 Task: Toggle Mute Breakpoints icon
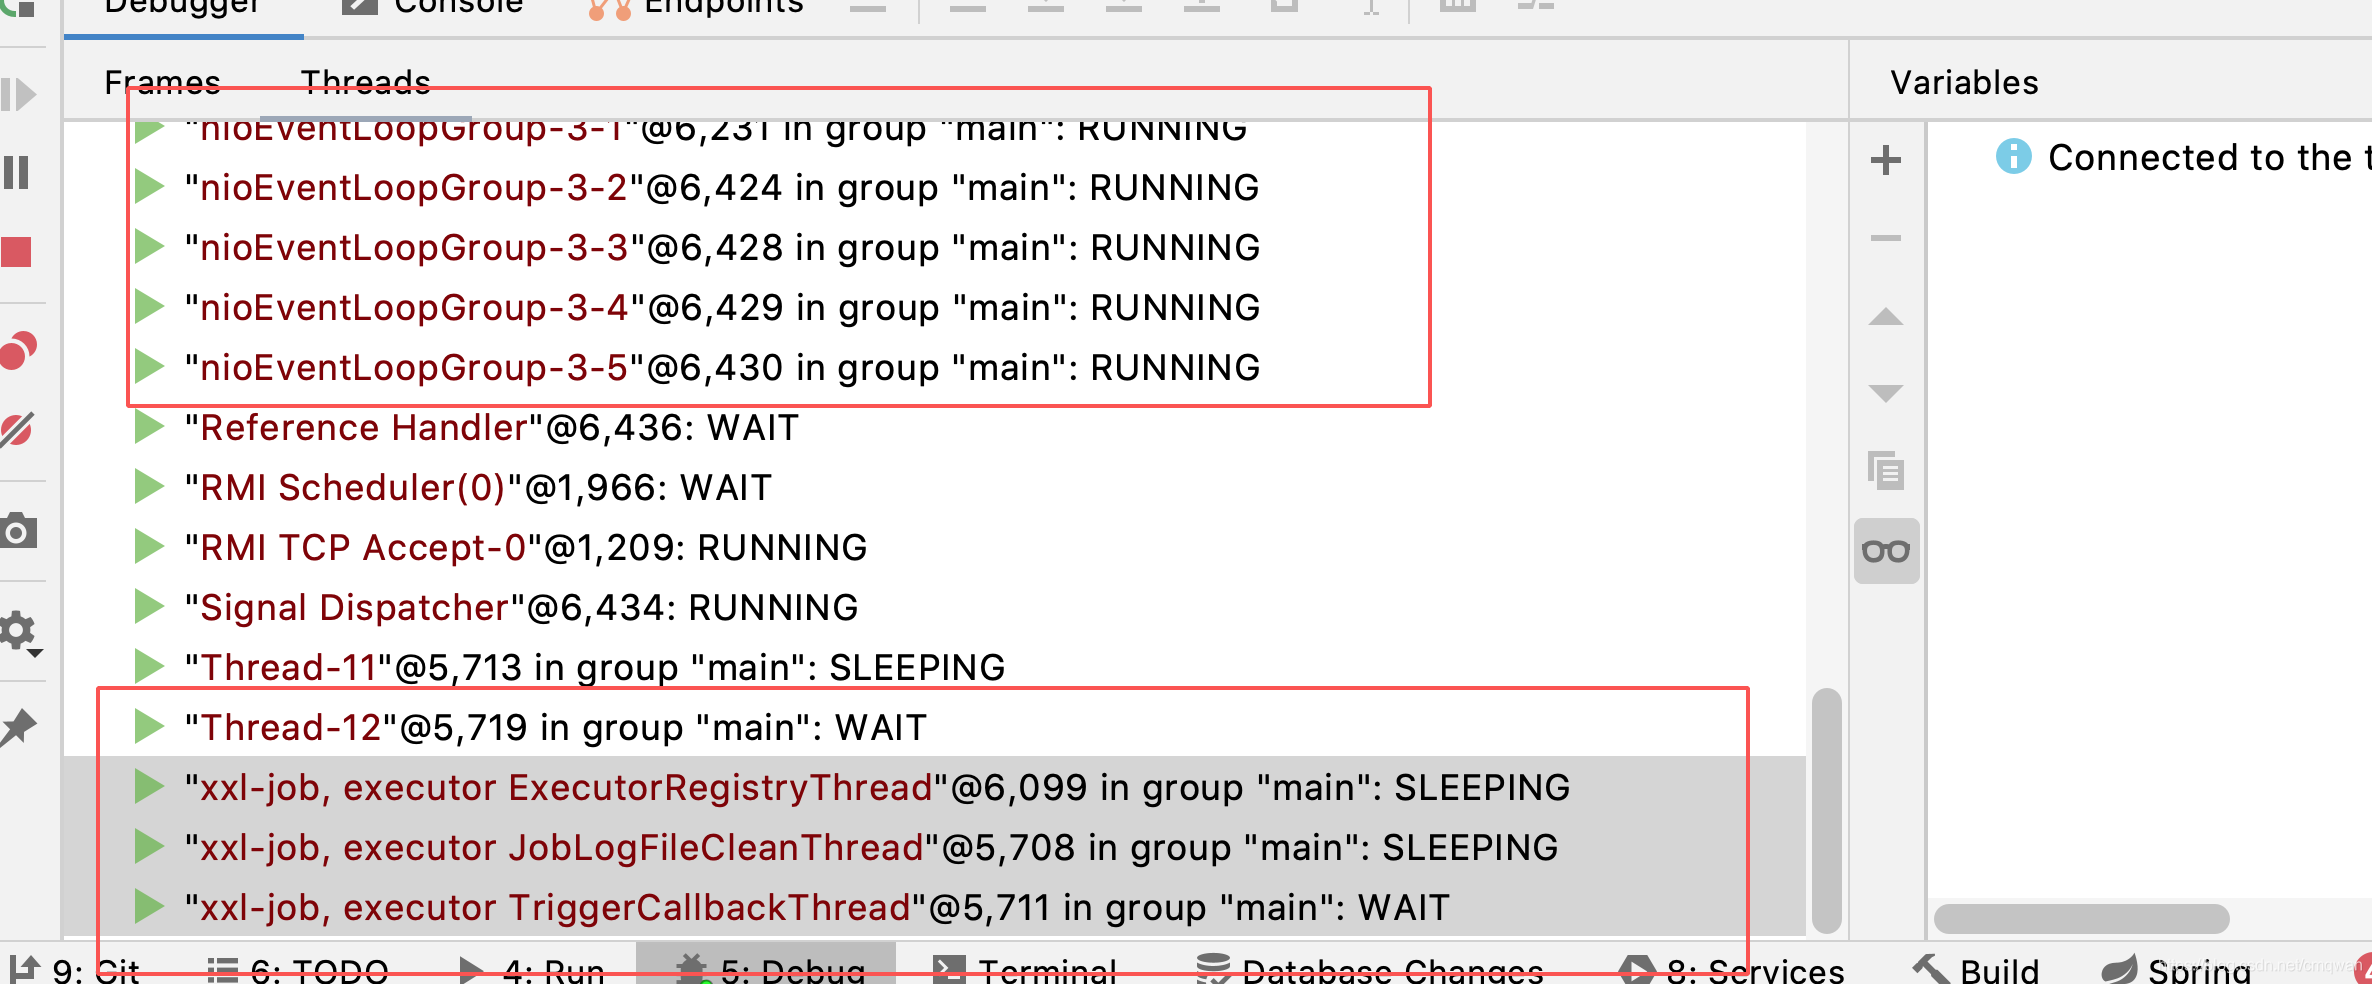18,430
